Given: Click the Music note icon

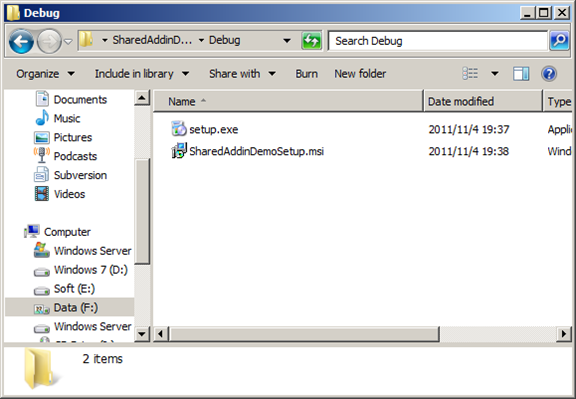Looking at the screenshot, I should click(x=42, y=118).
